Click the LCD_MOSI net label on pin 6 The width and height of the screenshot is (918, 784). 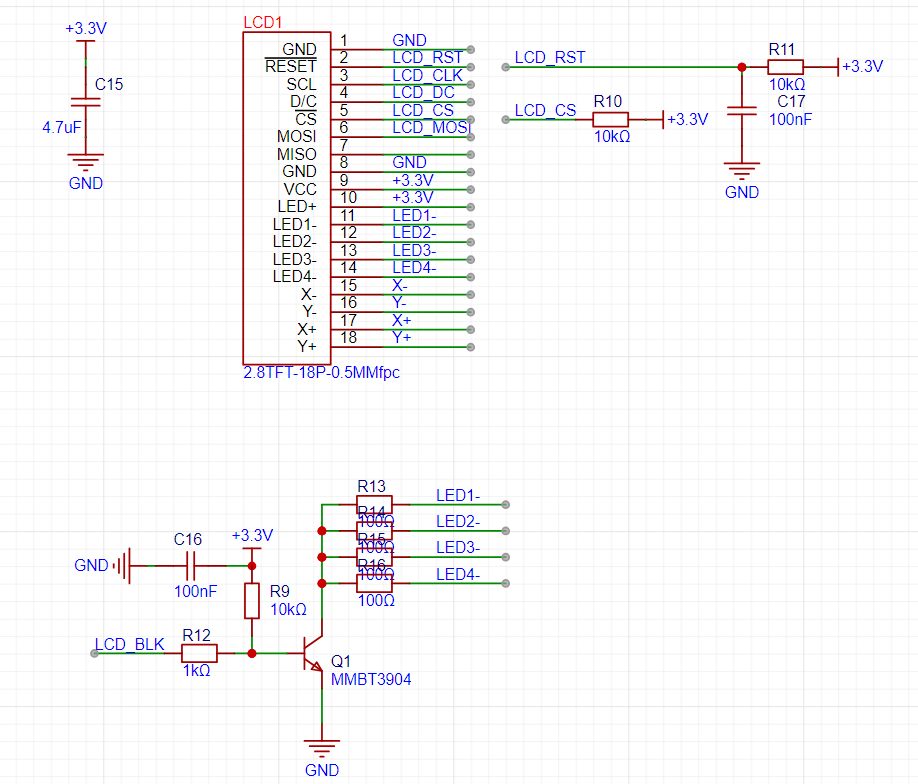click(x=431, y=127)
